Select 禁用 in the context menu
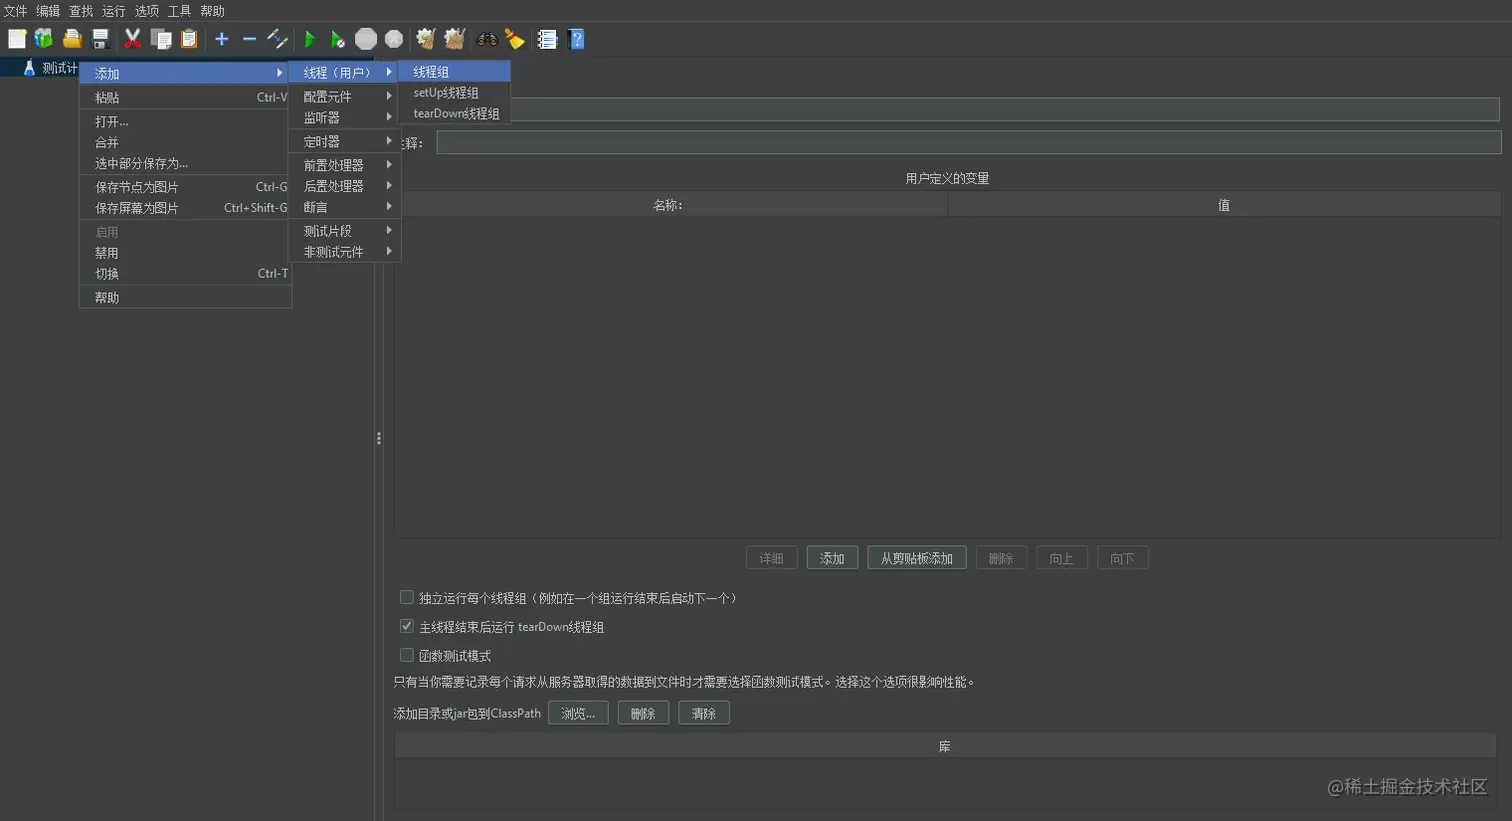 coord(185,253)
